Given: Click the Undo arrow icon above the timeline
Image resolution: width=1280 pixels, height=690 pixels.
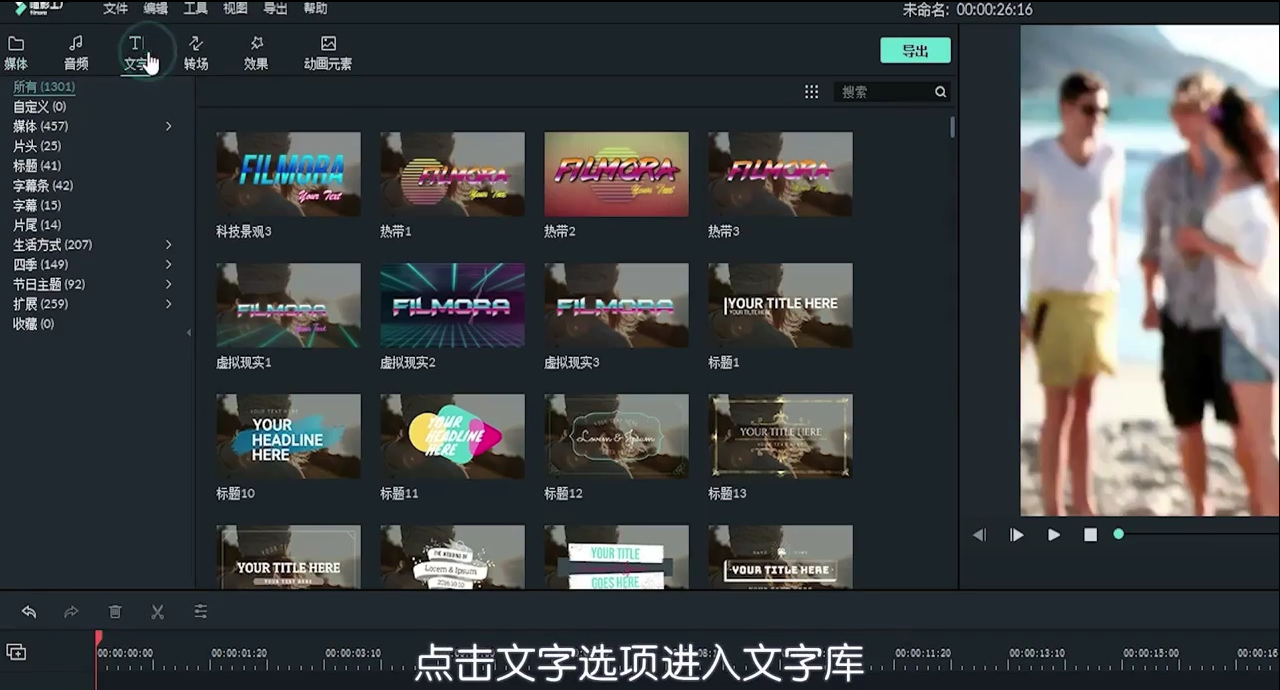Looking at the screenshot, I should point(28,611).
